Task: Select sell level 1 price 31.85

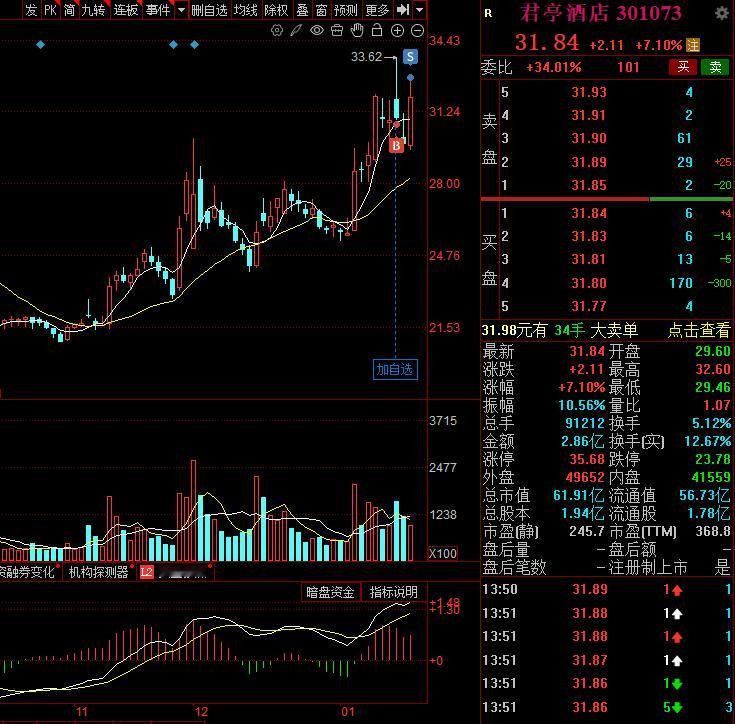Action: (x=589, y=185)
